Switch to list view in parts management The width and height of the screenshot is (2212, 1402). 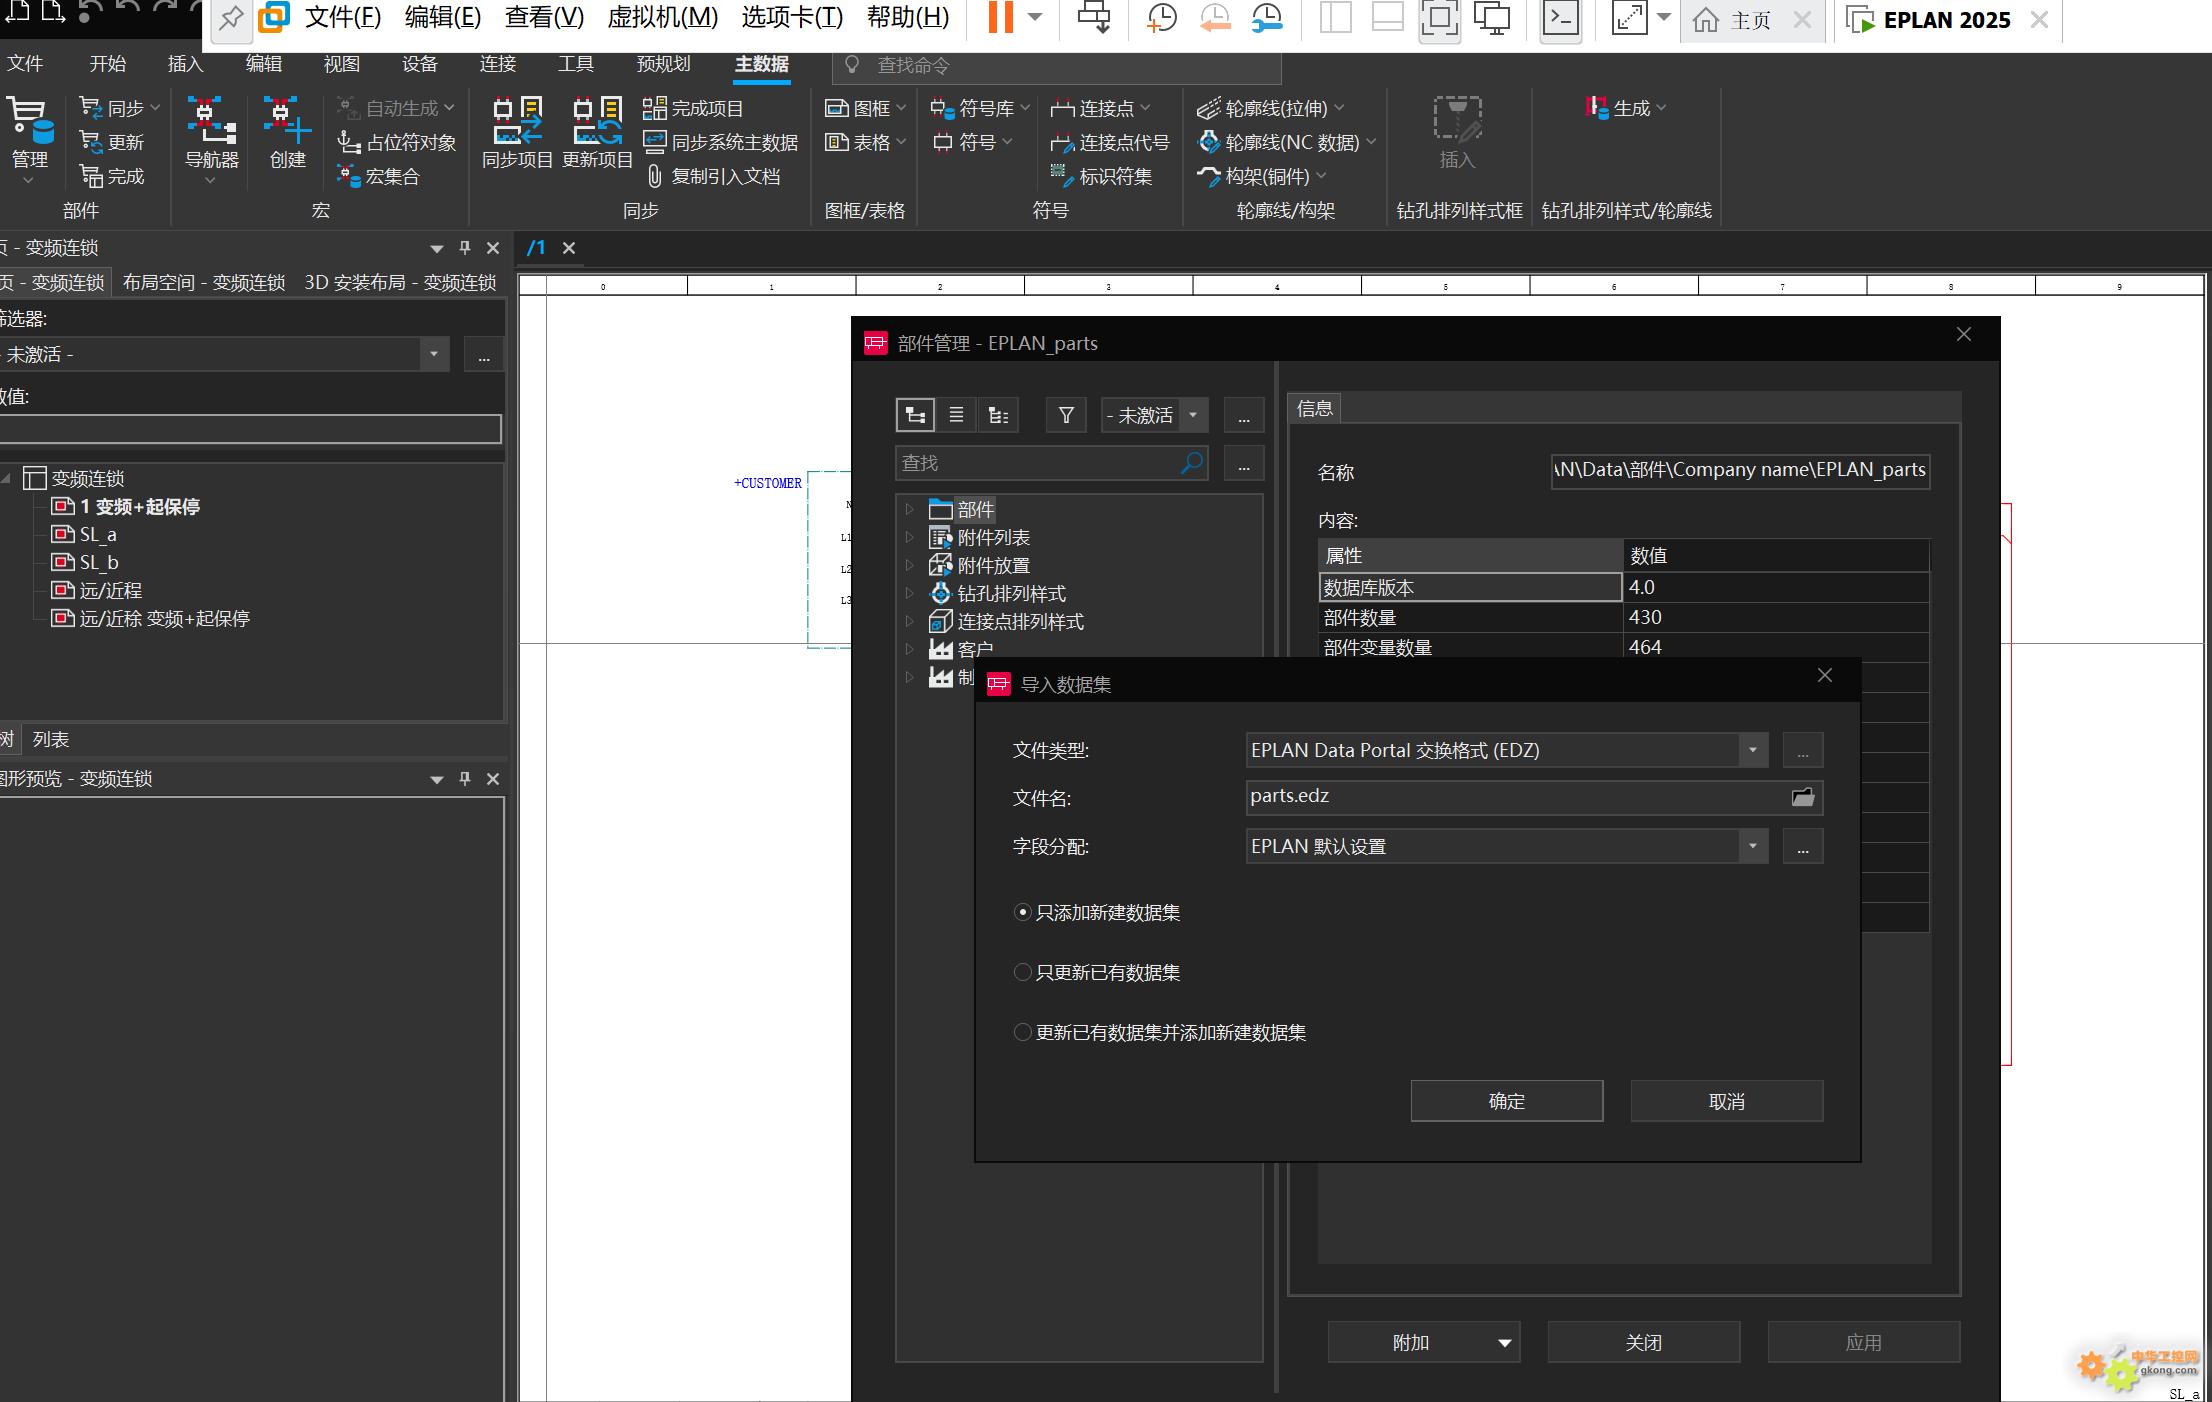tap(956, 415)
